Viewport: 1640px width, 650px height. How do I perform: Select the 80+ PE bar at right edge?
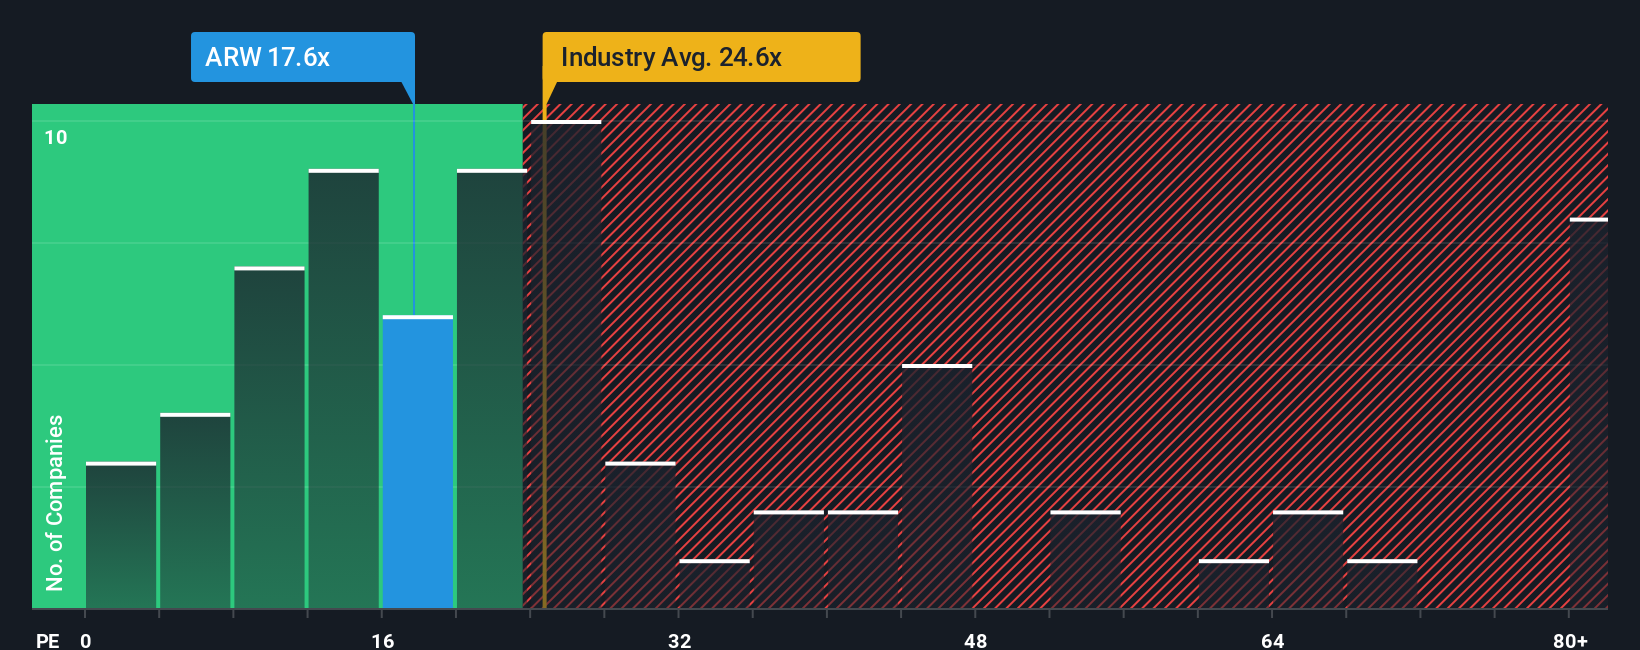coord(1589,413)
